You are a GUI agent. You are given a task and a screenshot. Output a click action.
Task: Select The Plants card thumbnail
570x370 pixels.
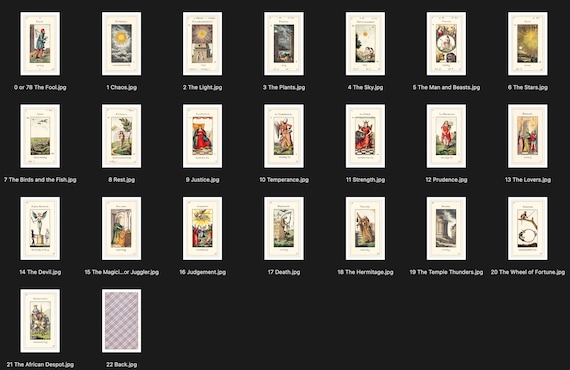(x=284, y=44)
